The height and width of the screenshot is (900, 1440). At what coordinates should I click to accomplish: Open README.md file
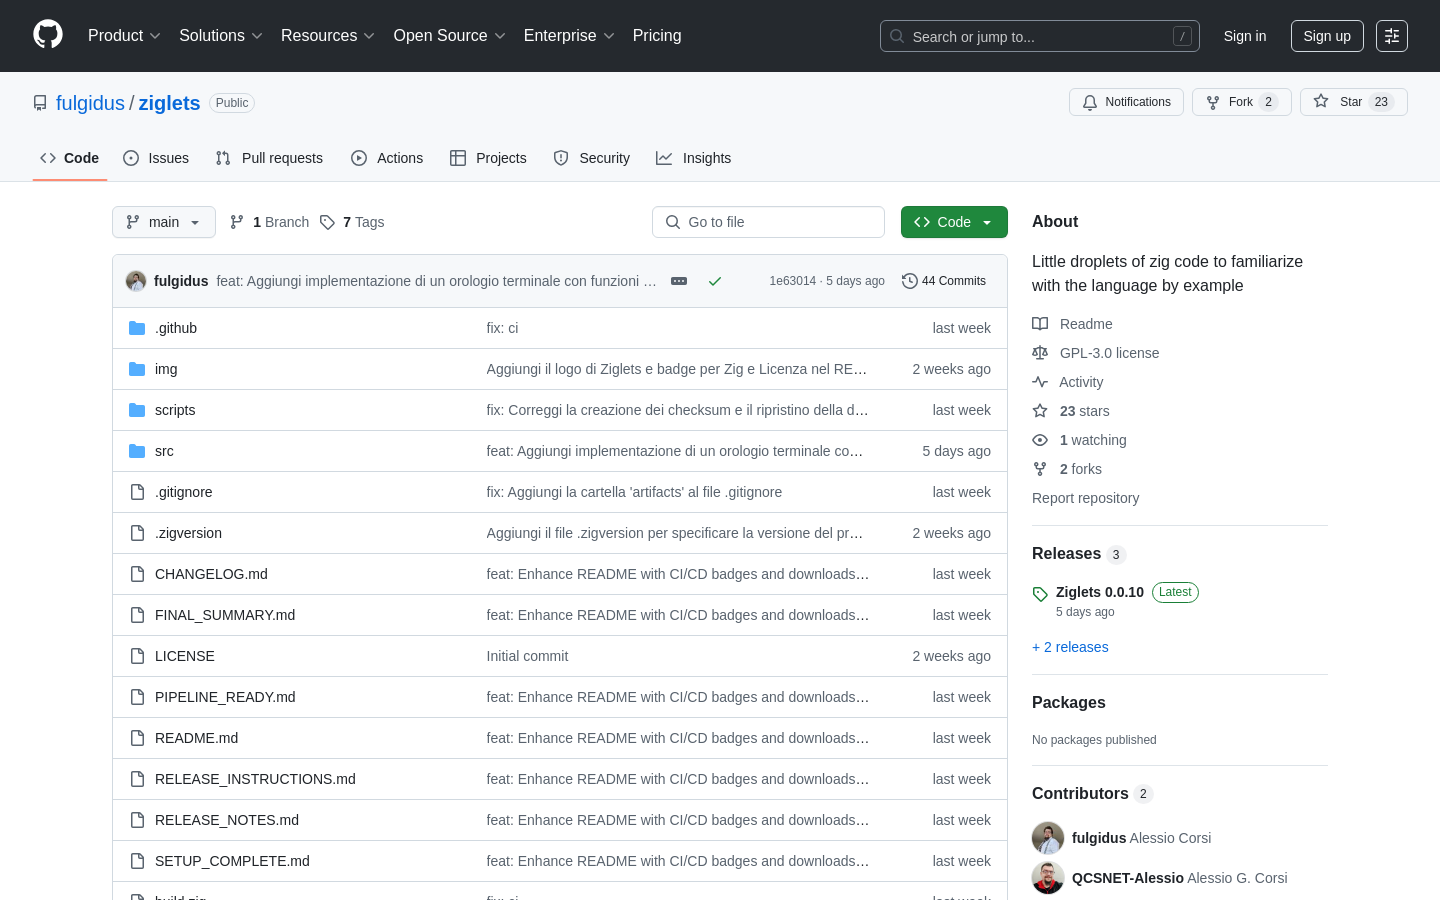[196, 738]
